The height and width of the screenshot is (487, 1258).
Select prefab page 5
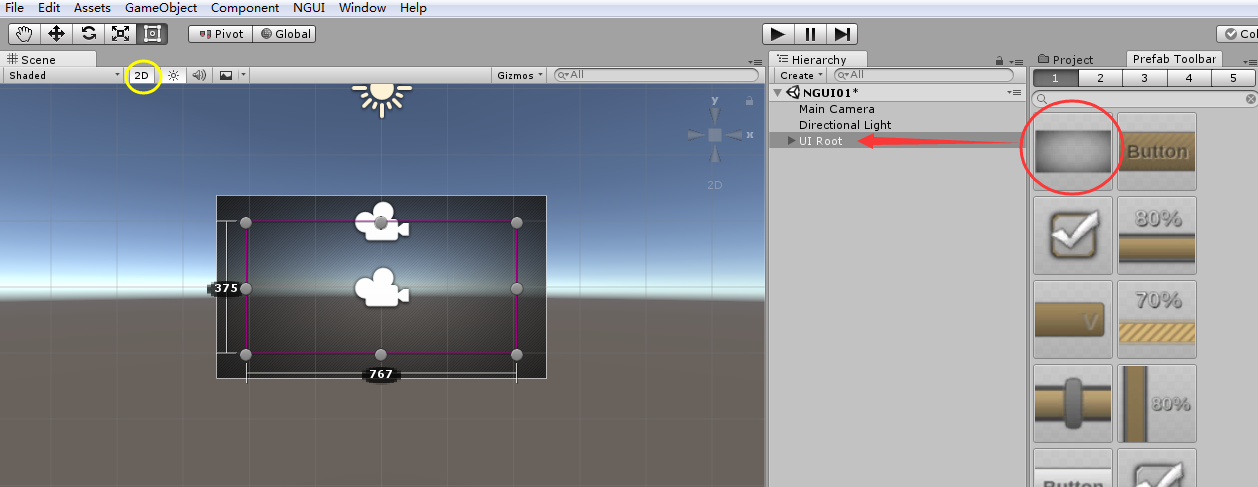[1234, 78]
